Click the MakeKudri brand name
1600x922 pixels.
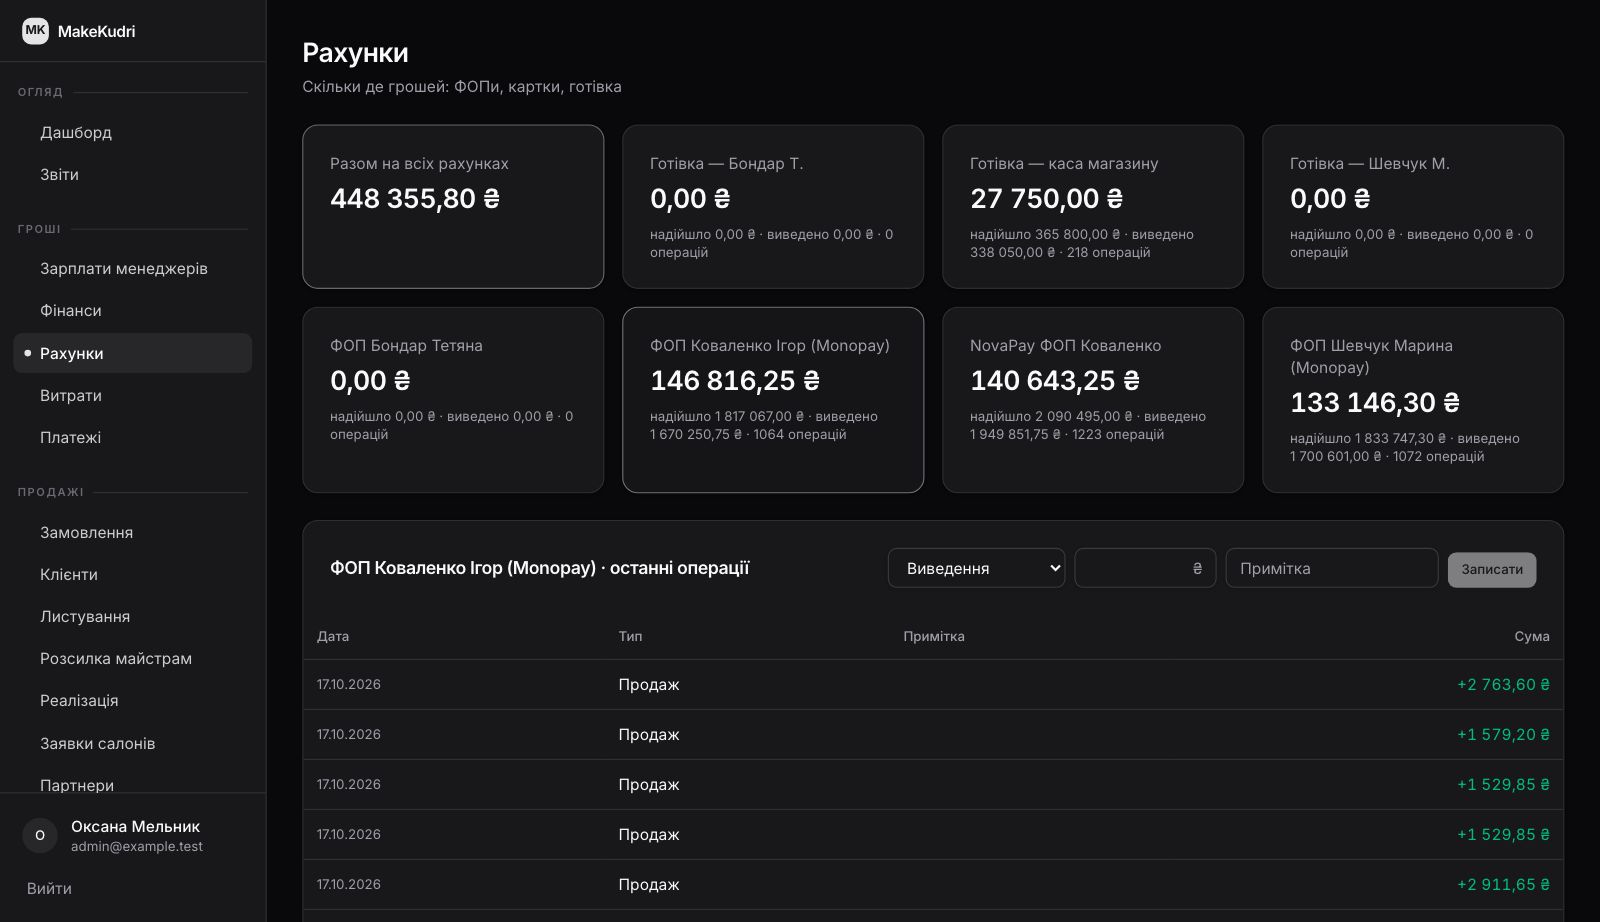(x=96, y=31)
